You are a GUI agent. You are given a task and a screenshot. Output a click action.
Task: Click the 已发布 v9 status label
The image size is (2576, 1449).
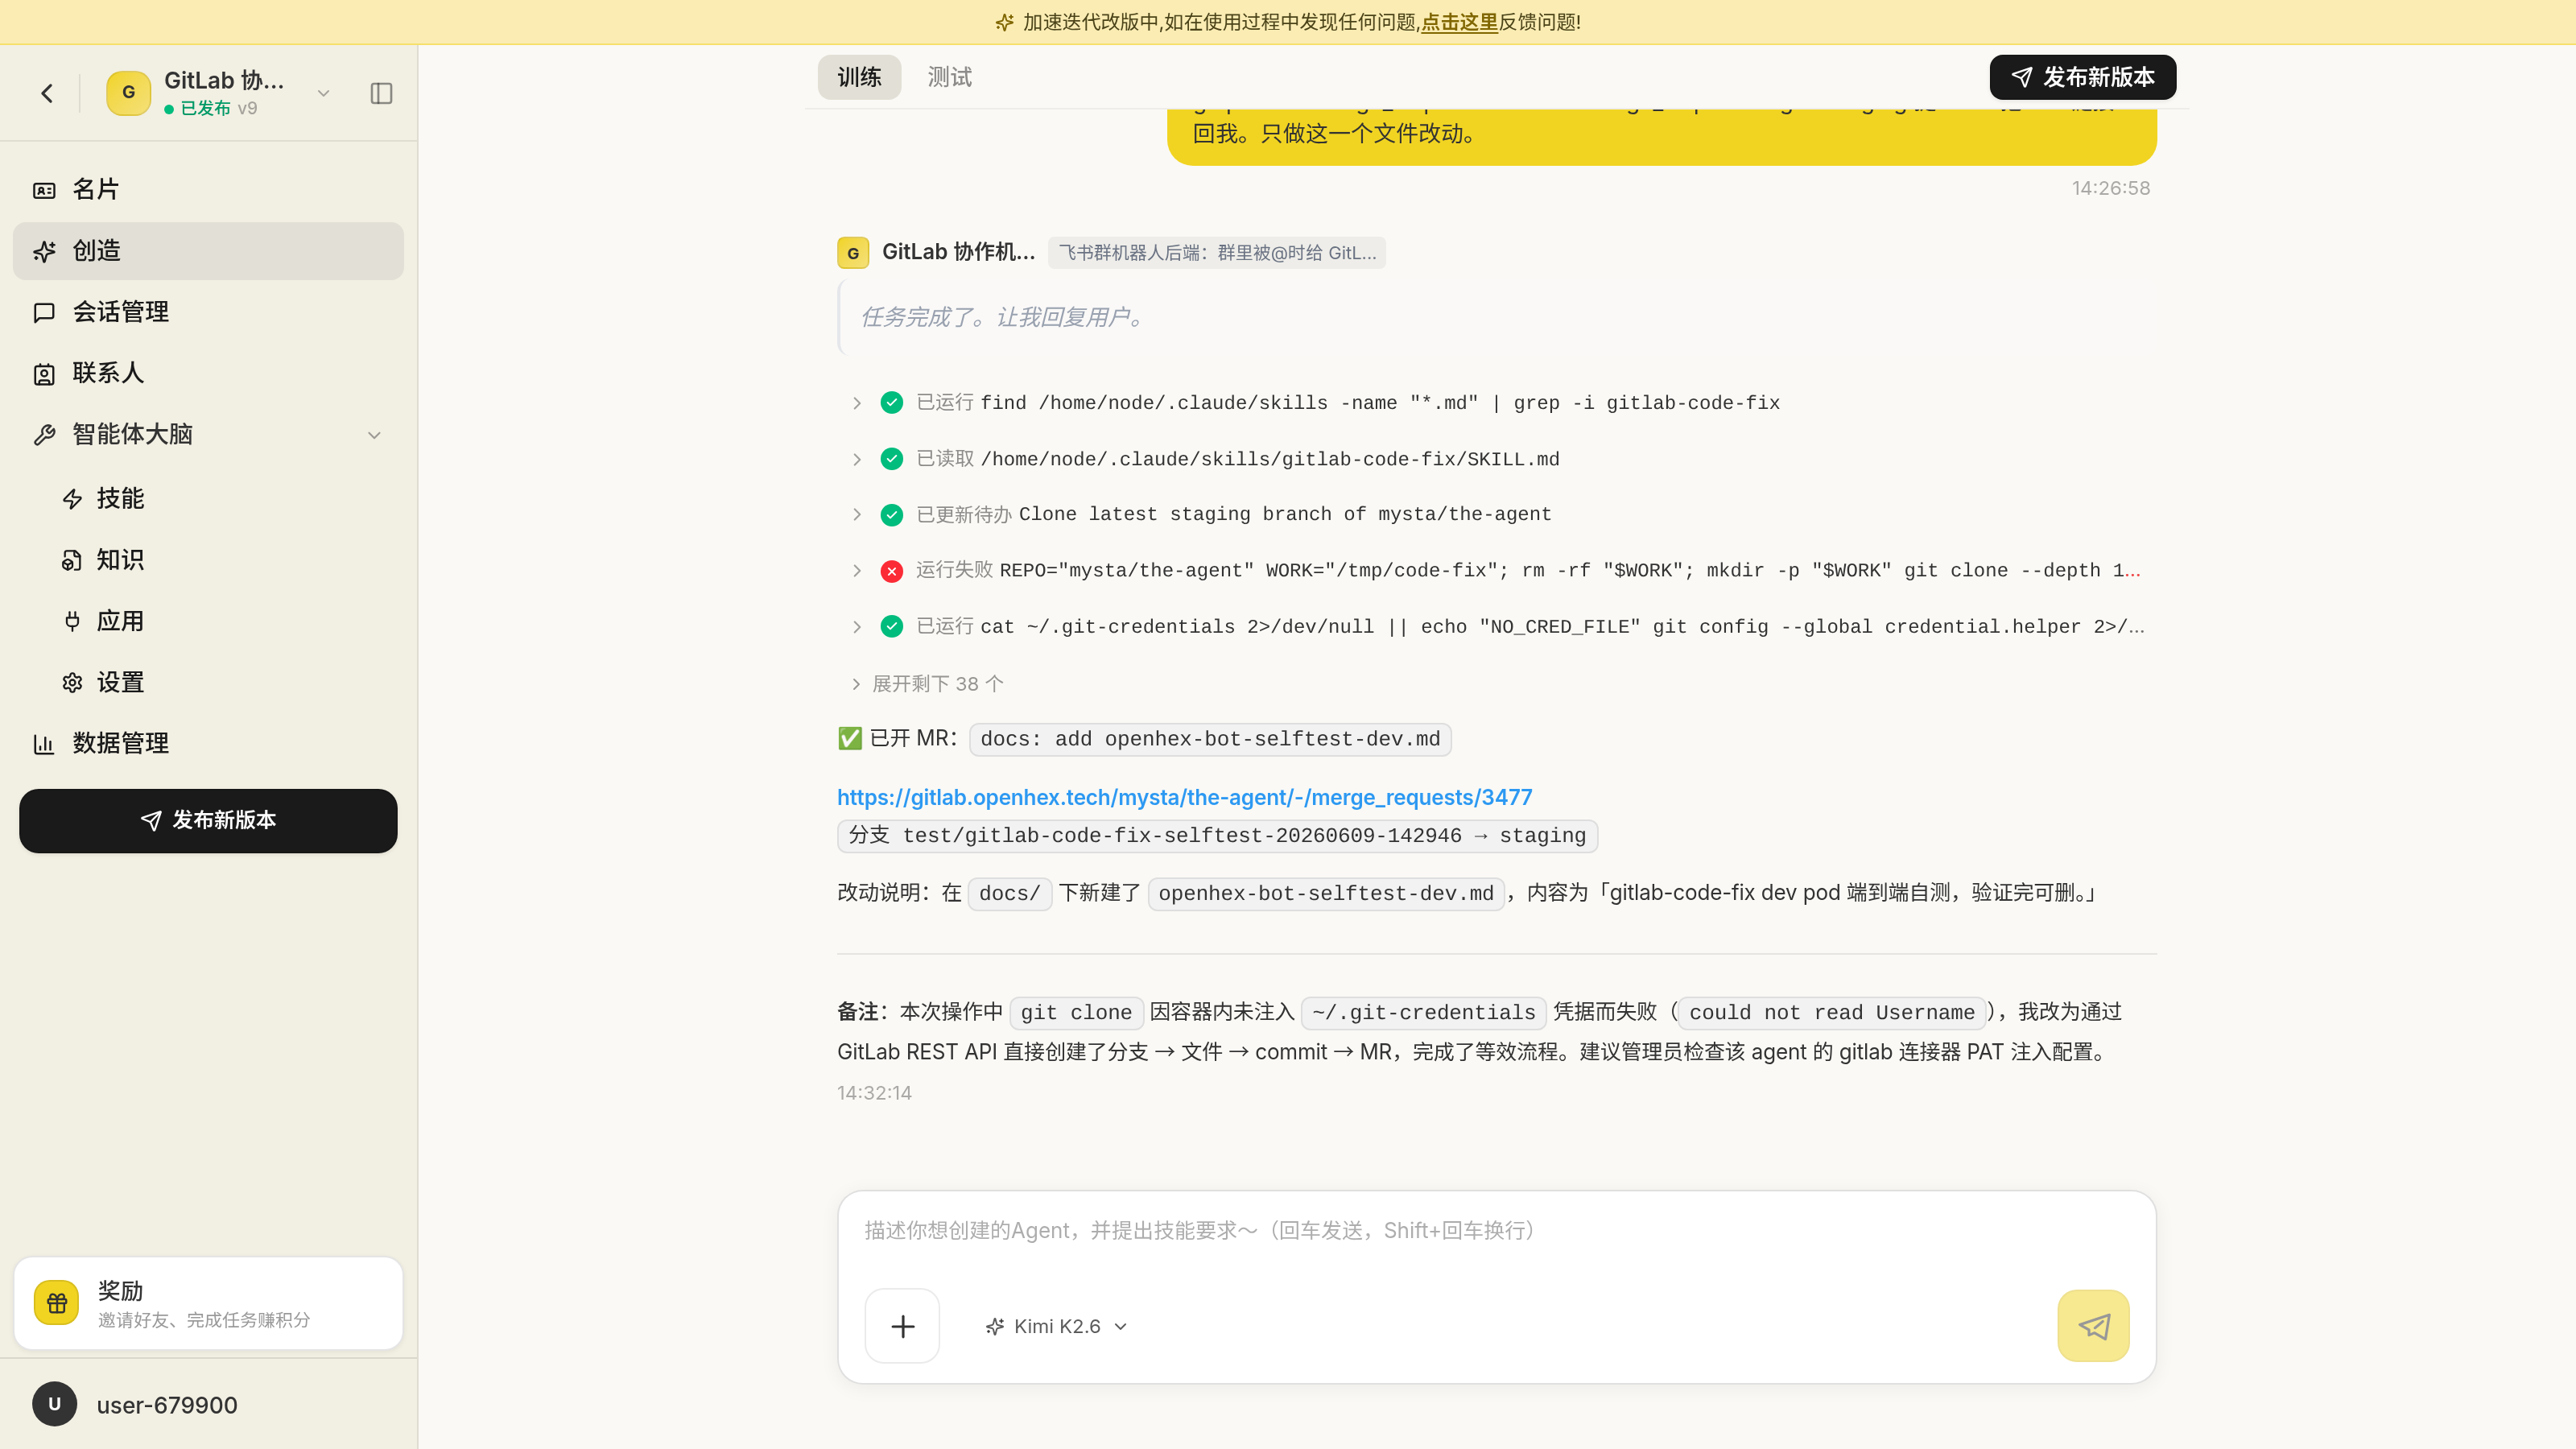210,108
